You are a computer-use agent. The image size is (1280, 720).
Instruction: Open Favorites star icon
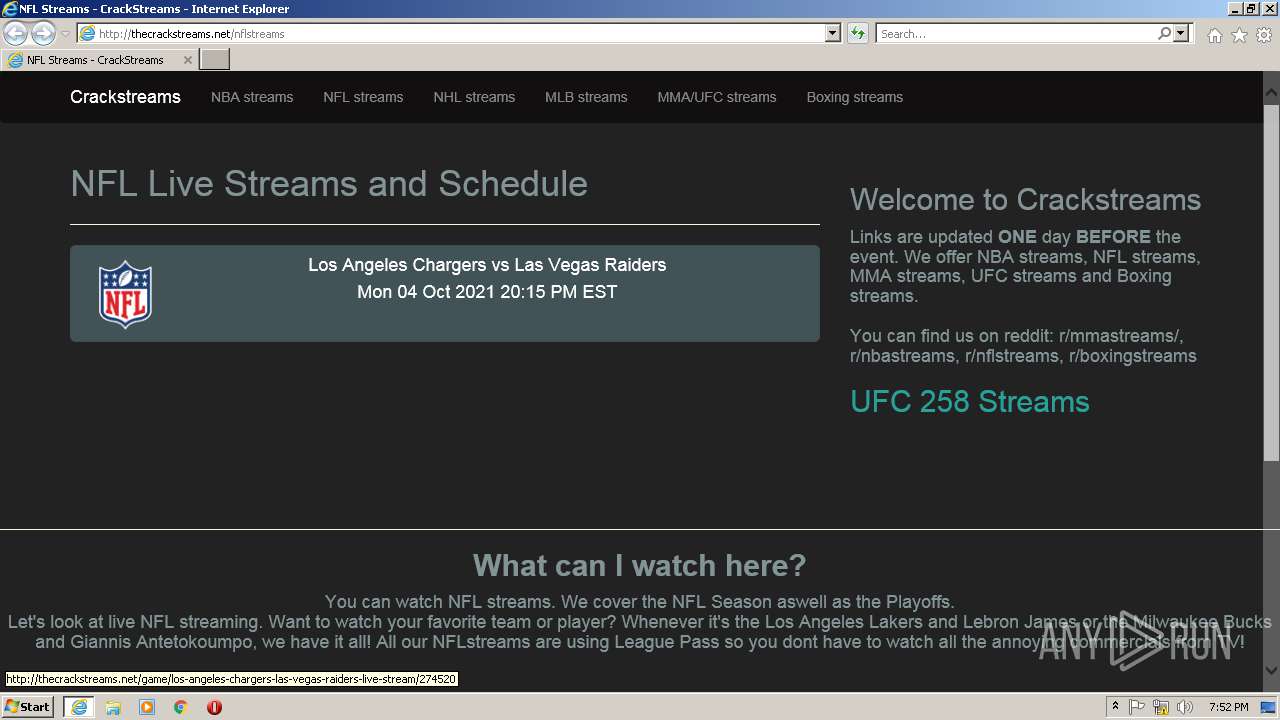pyautogui.click(x=1239, y=35)
